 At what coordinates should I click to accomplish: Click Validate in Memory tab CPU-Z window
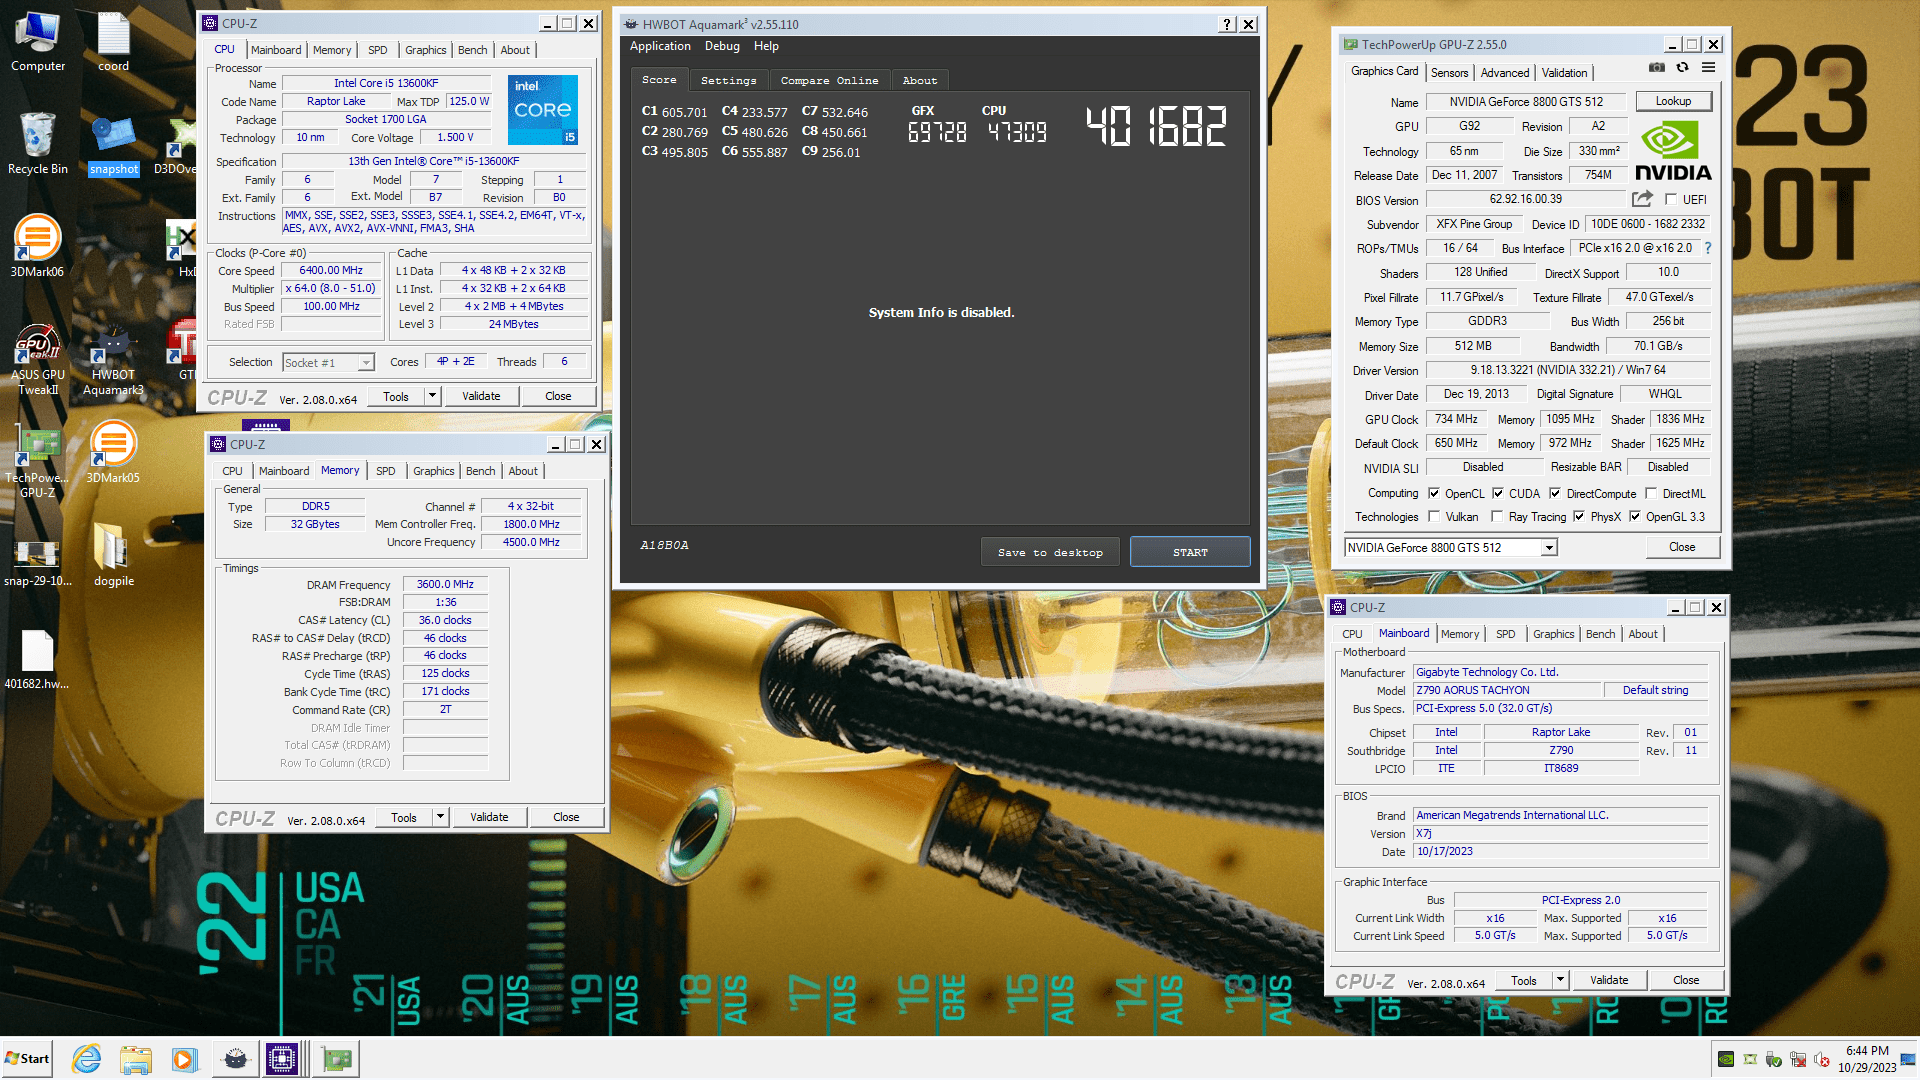coord(489,817)
